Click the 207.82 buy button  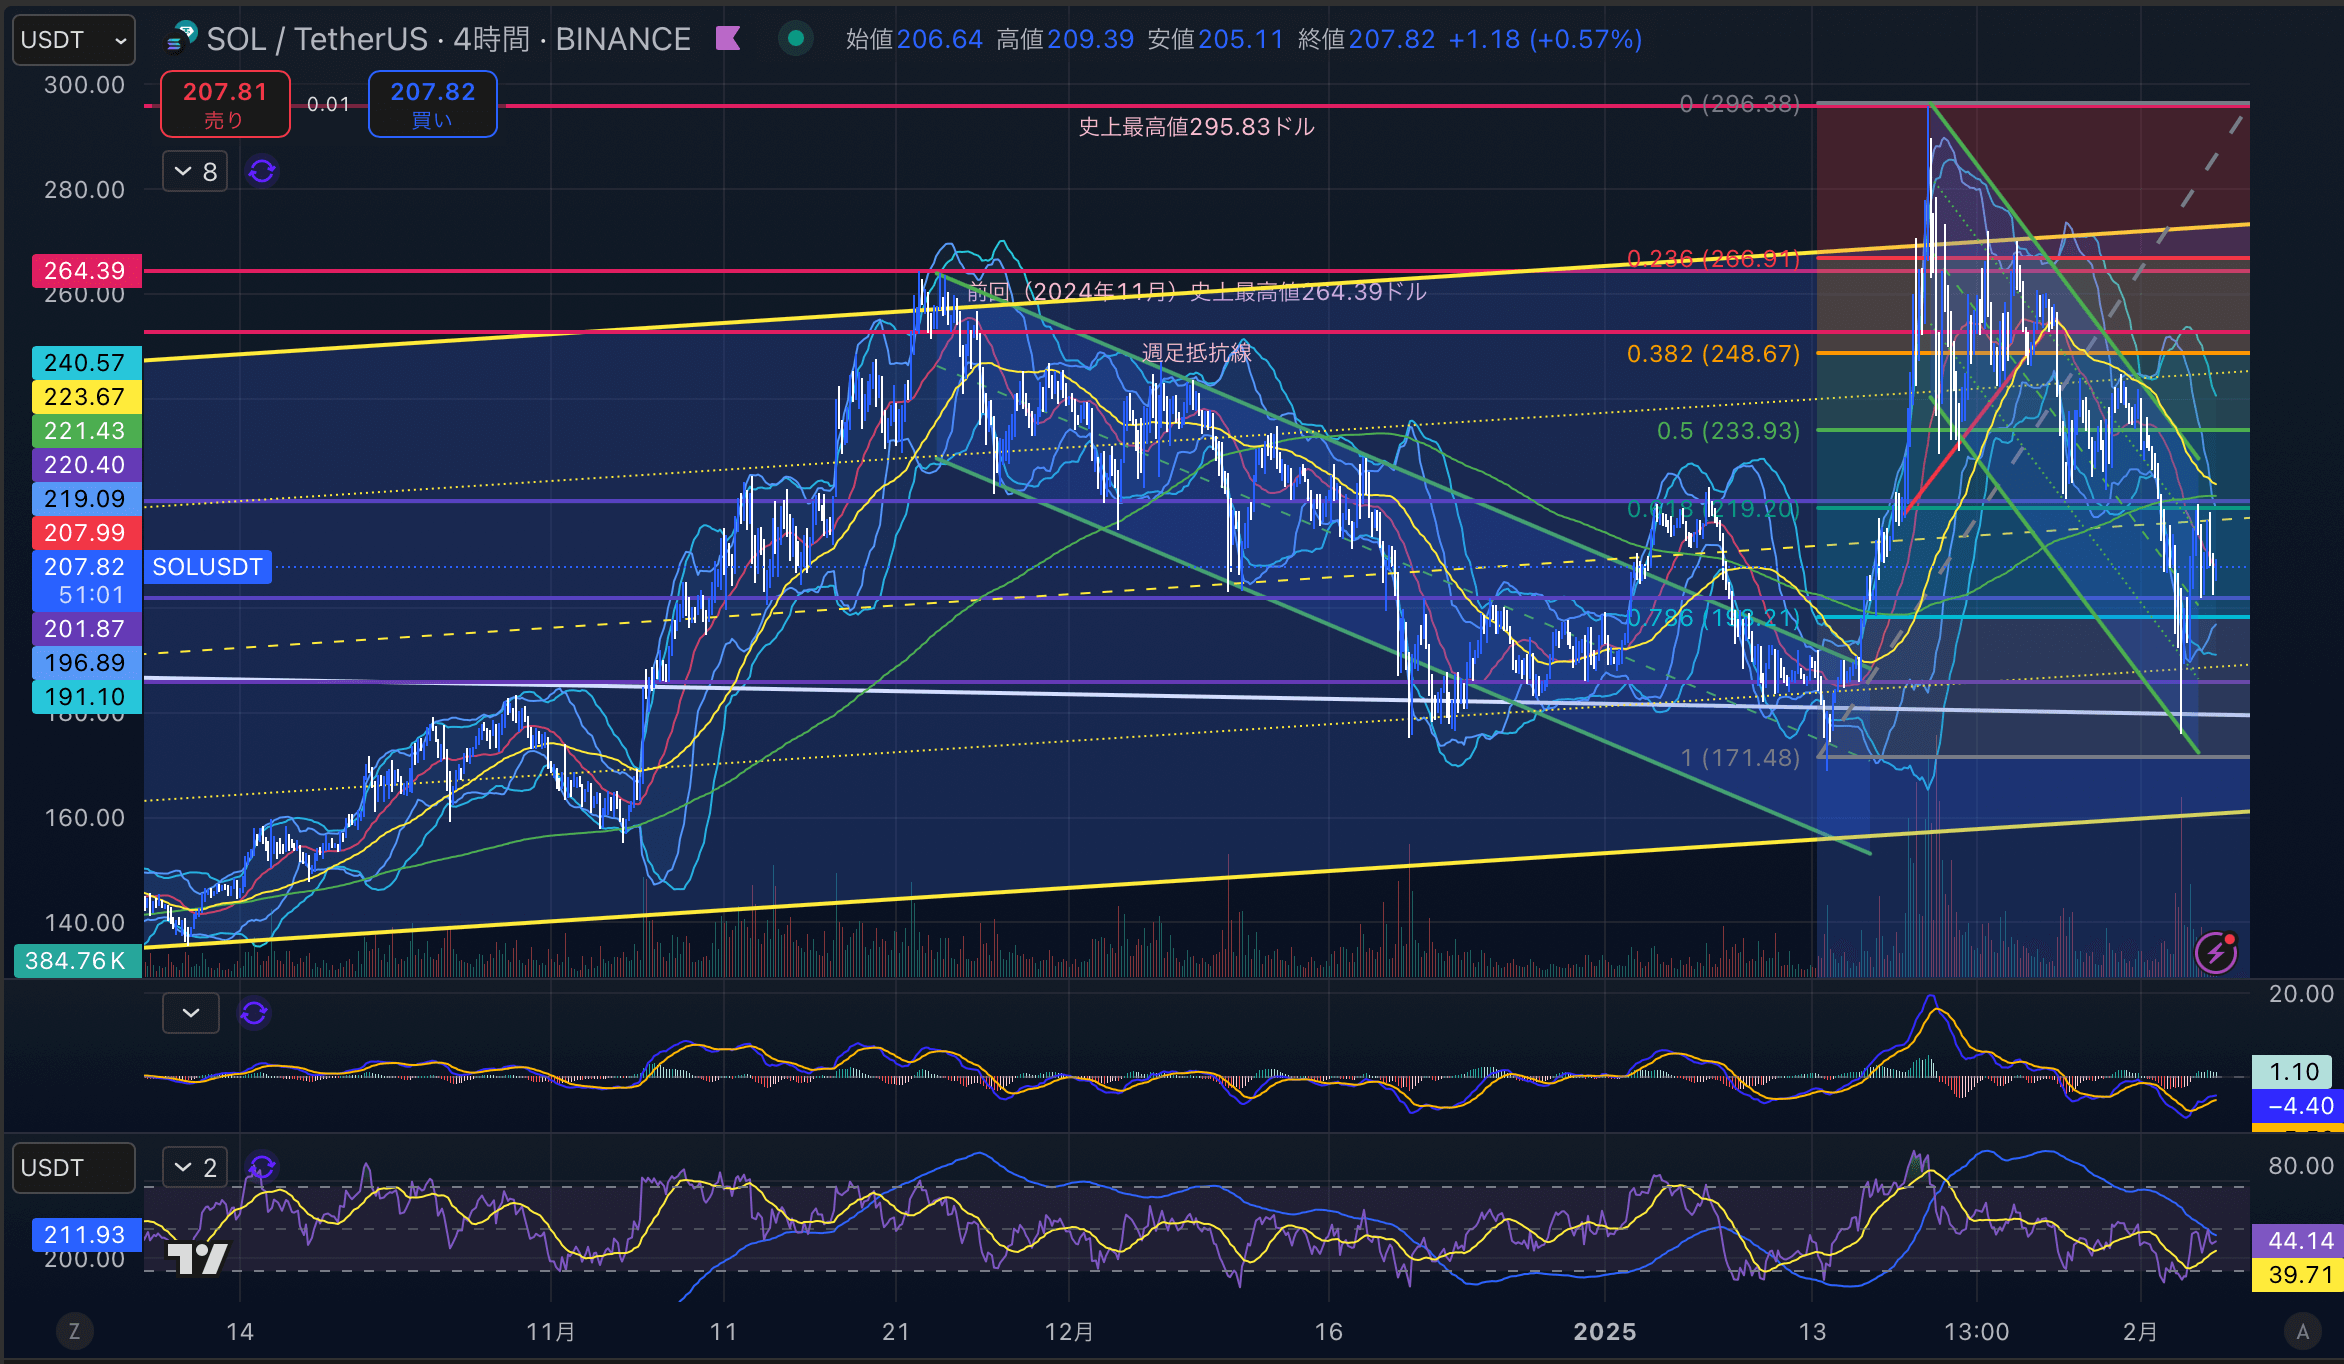[432, 104]
